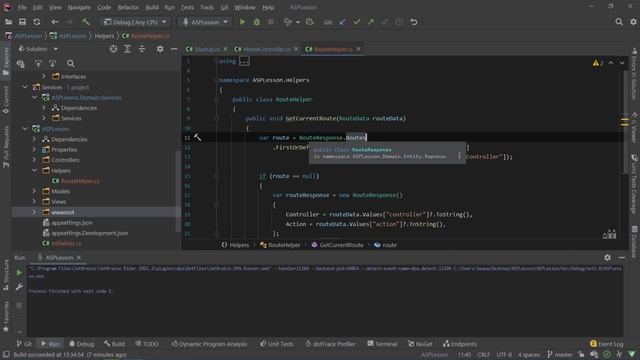
Task: Open the Debug | Any CPU configuration dropdown
Action: (135, 22)
